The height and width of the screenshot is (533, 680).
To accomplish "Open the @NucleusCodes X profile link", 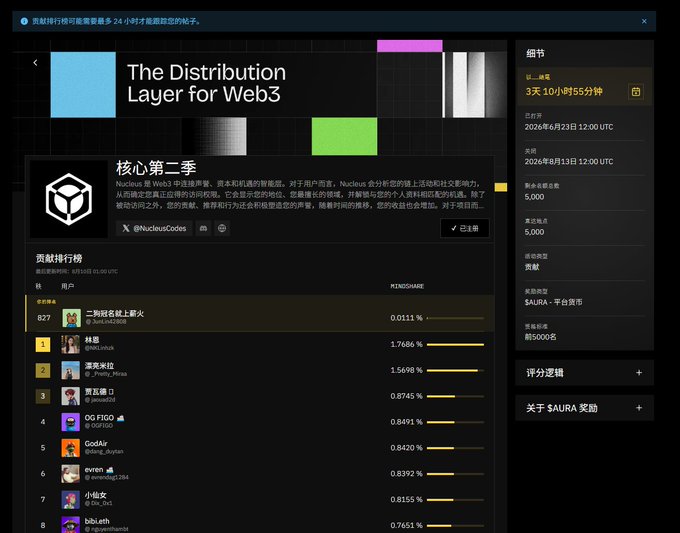I will pos(154,228).
